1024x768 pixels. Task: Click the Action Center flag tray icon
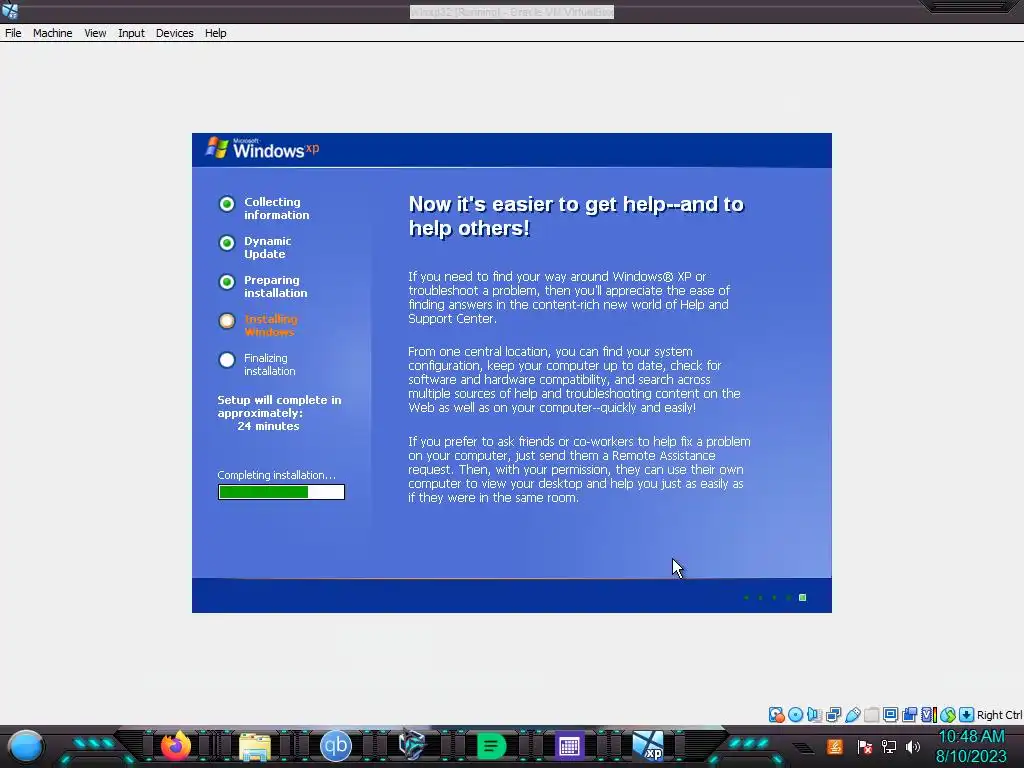(x=865, y=746)
